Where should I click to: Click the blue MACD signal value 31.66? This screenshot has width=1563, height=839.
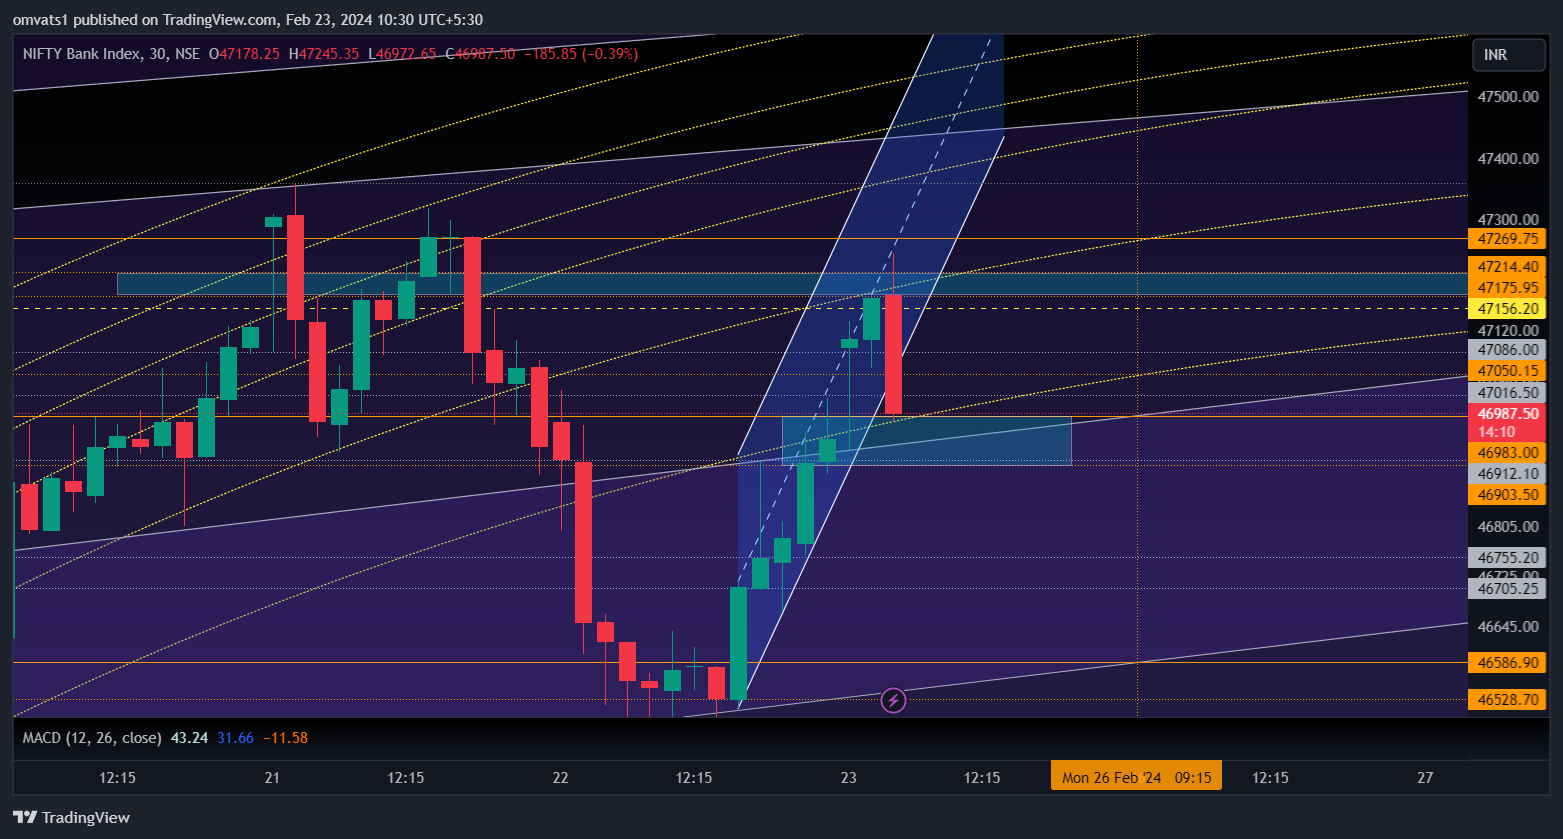pyautogui.click(x=236, y=738)
